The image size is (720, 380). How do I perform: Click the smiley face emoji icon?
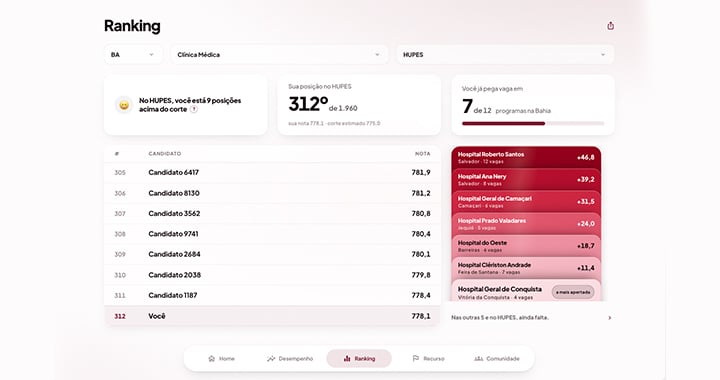pyautogui.click(x=124, y=105)
